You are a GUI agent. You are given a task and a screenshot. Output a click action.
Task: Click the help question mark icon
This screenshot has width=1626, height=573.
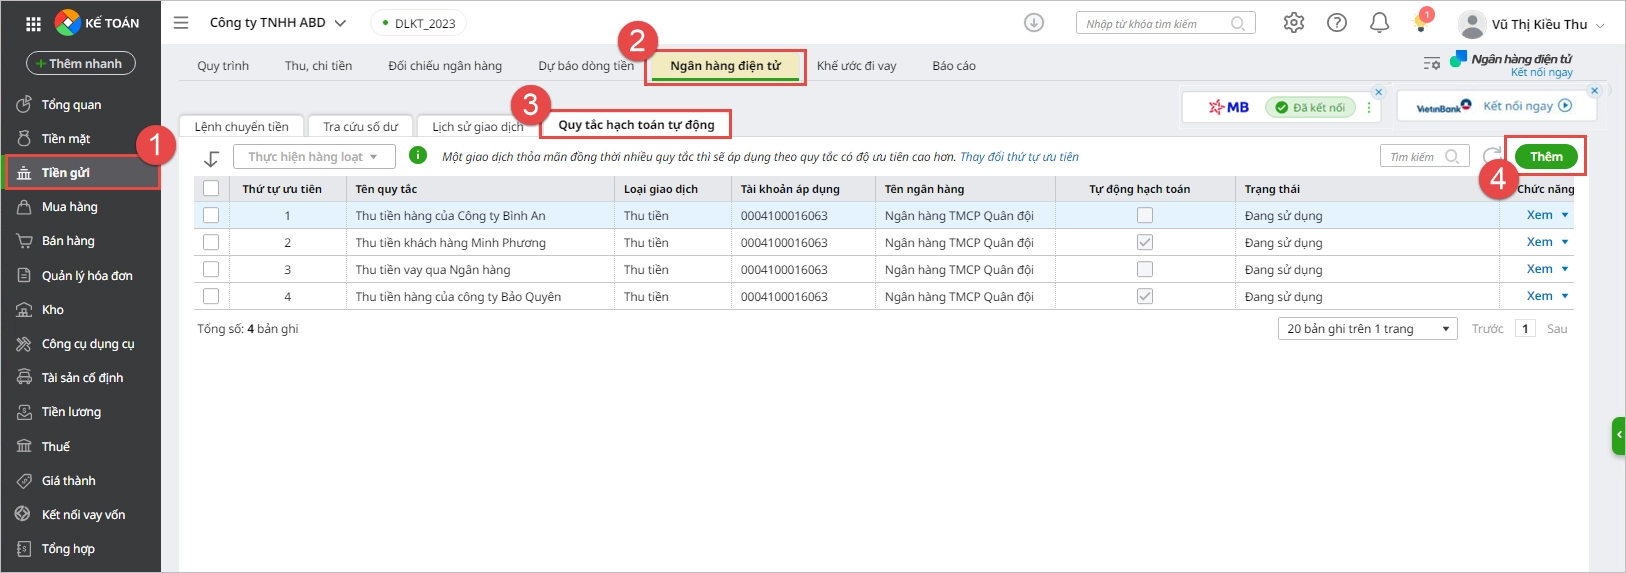[1337, 23]
